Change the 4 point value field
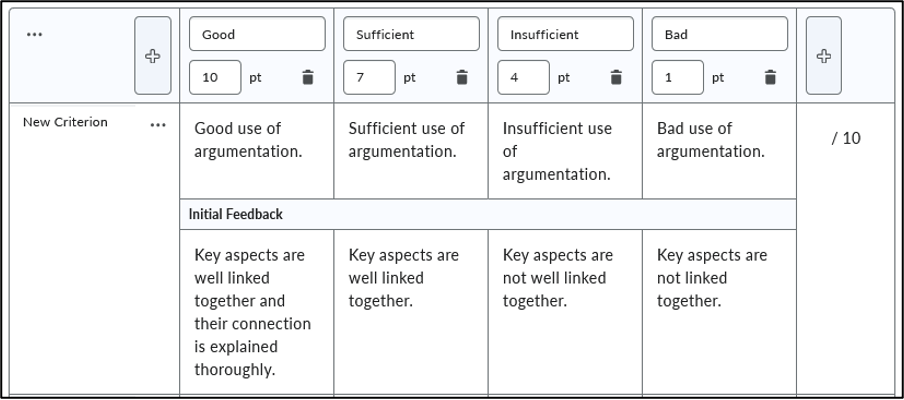The image size is (904, 400). [x=523, y=77]
